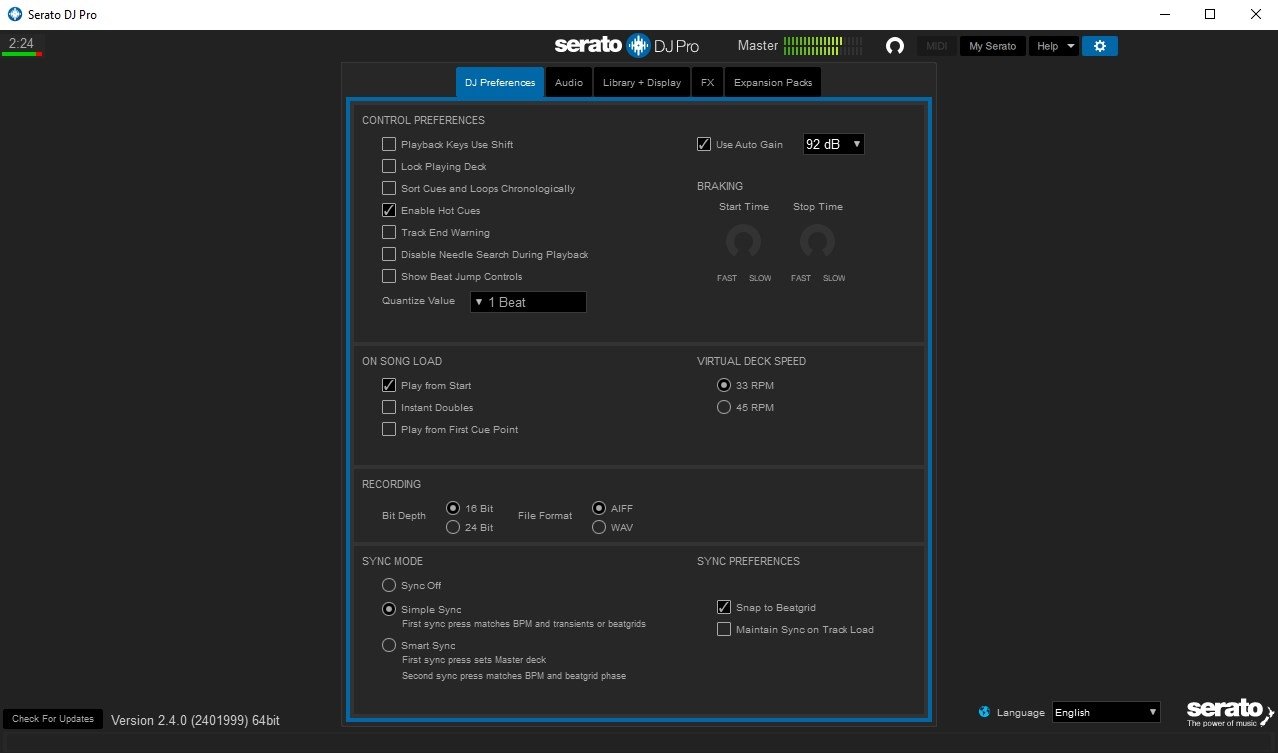1278x753 pixels.
Task: Open the 92 dB auto gain dropdown
Action: point(834,144)
